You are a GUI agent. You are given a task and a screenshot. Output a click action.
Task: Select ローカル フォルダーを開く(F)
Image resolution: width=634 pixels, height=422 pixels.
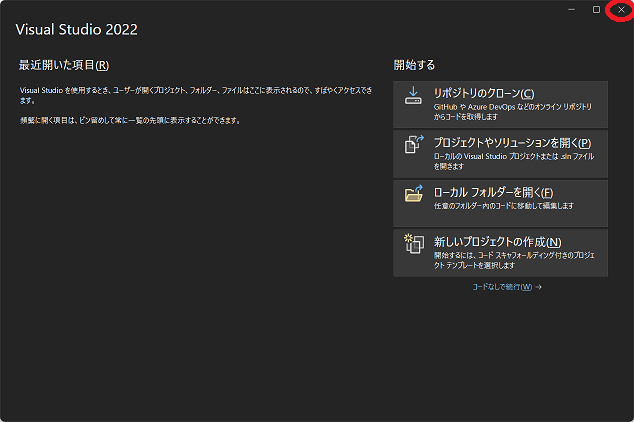point(500,203)
